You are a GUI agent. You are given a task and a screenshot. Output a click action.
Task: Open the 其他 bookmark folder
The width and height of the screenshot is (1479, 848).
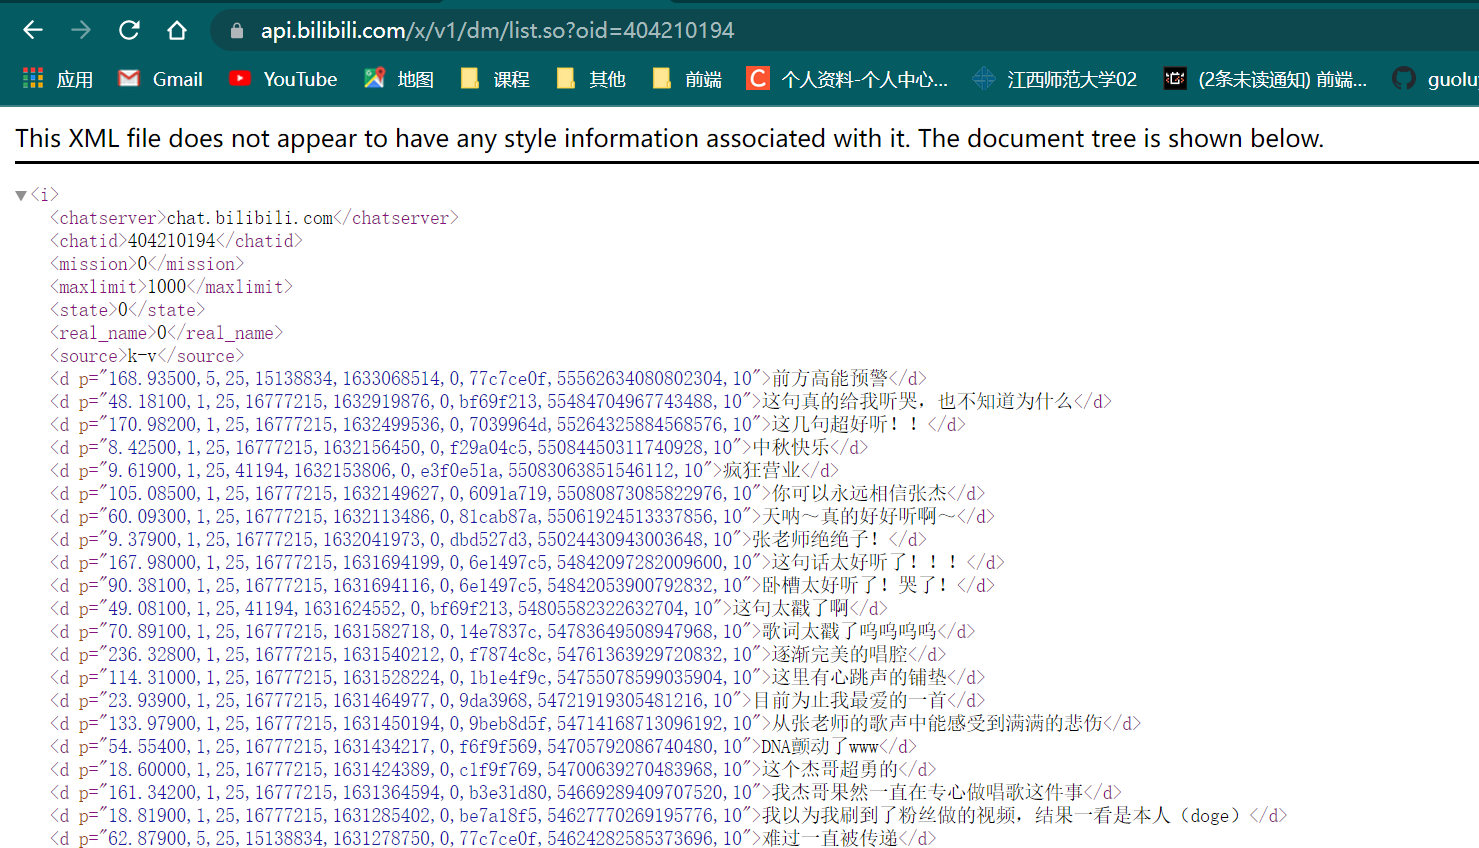click(591, 79)
